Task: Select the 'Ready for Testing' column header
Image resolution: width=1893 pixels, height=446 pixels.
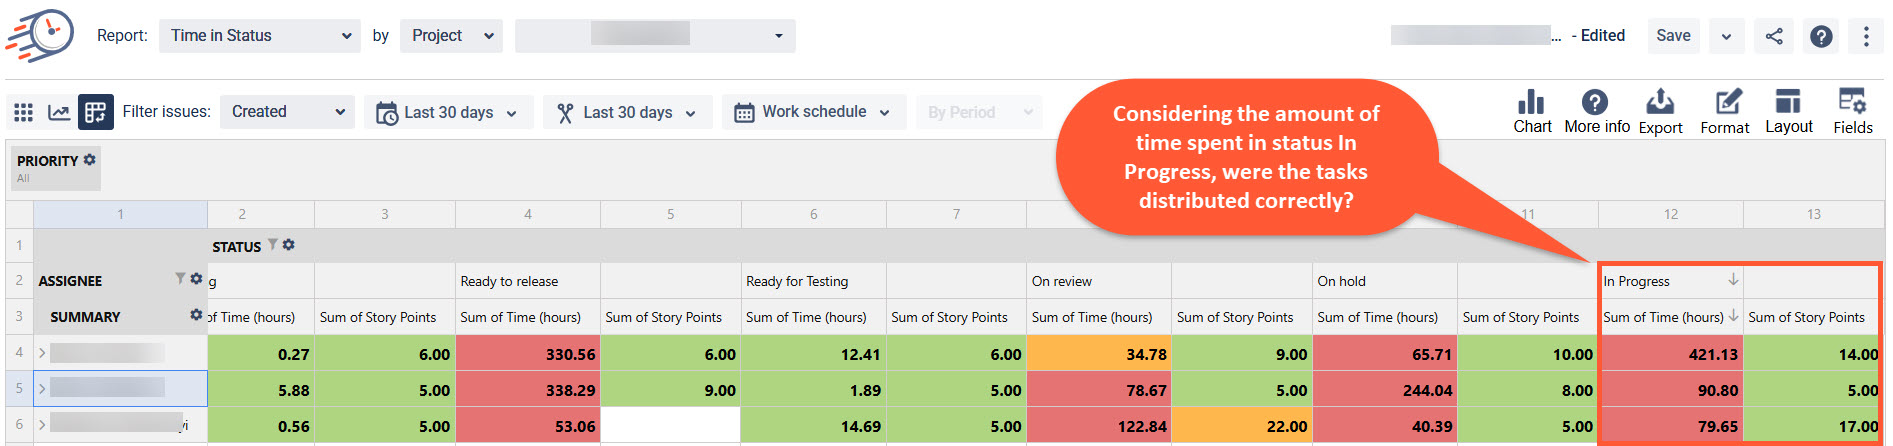Action: pos(814,281)
